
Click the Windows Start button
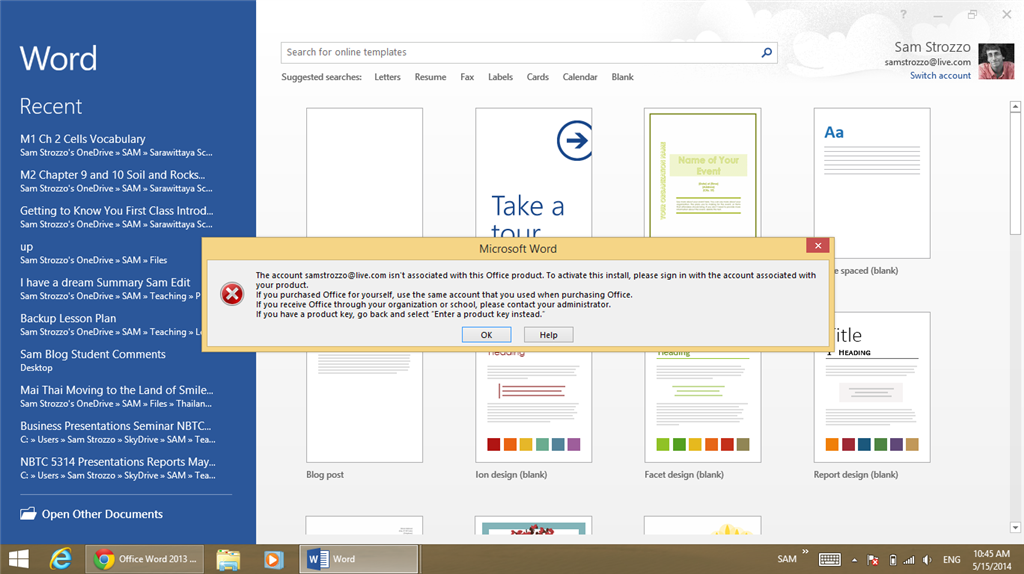coord(18,559)
